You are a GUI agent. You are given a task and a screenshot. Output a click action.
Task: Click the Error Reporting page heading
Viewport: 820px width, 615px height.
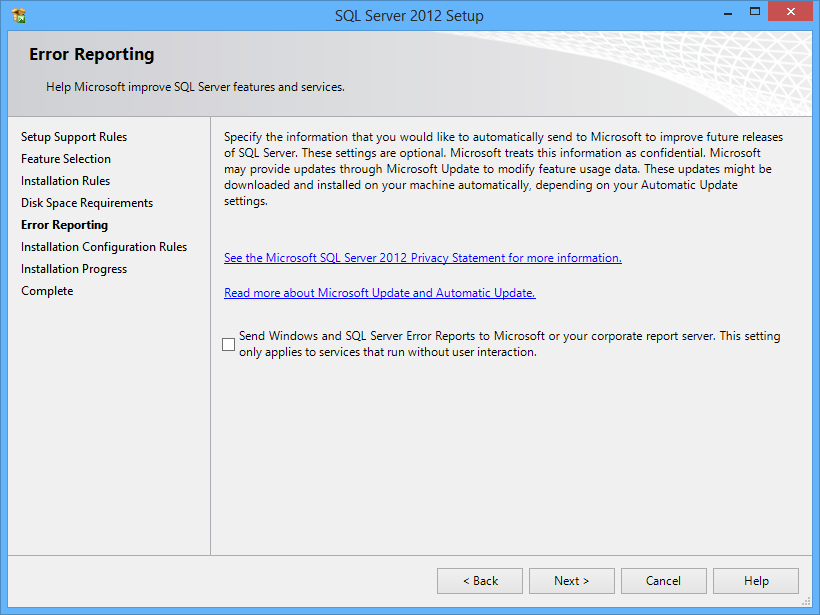pos(92,54)
